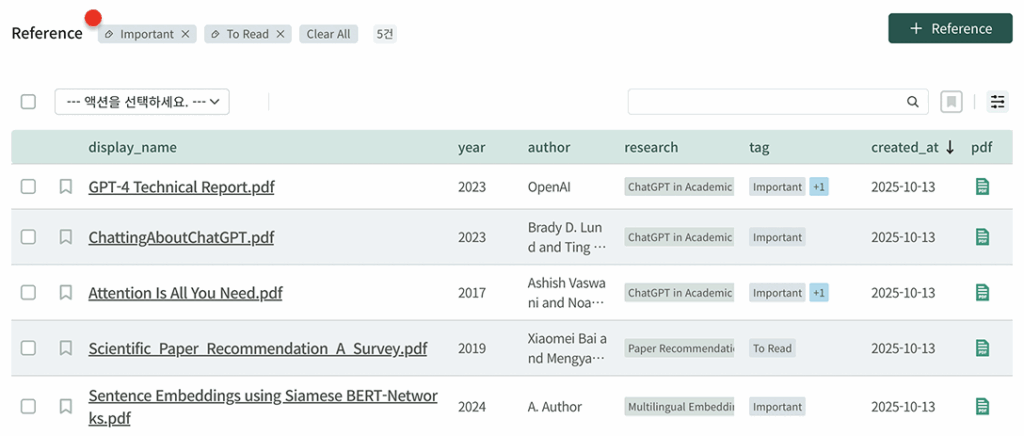This screenshot has height=436, width=1024.
Task: Open PDF icon for Attention Is All You Need
Action: point(982,293)
